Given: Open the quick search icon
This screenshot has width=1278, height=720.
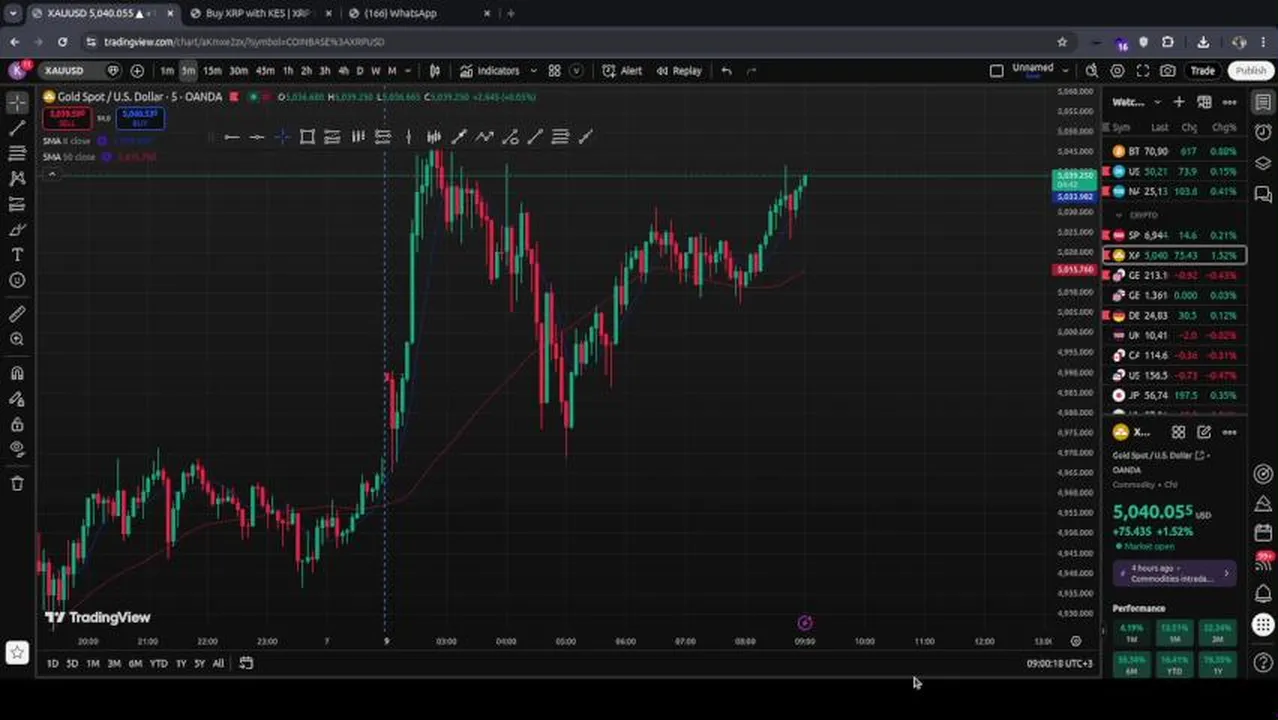Looking at the screenshot, I should coord(1092,71).
